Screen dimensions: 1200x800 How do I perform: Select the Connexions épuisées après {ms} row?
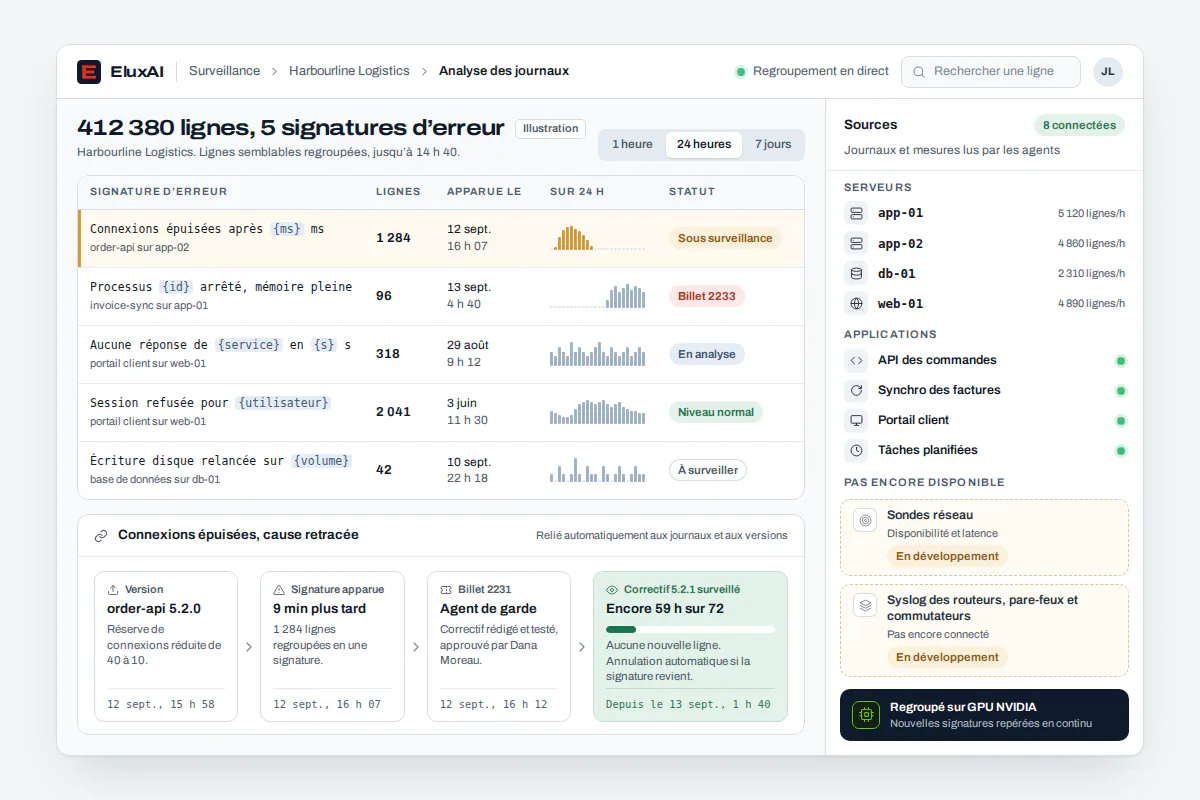[441, 238]
